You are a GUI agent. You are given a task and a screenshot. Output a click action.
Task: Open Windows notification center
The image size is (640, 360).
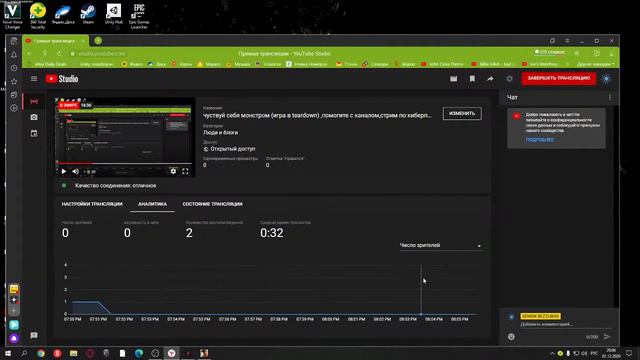629,353
